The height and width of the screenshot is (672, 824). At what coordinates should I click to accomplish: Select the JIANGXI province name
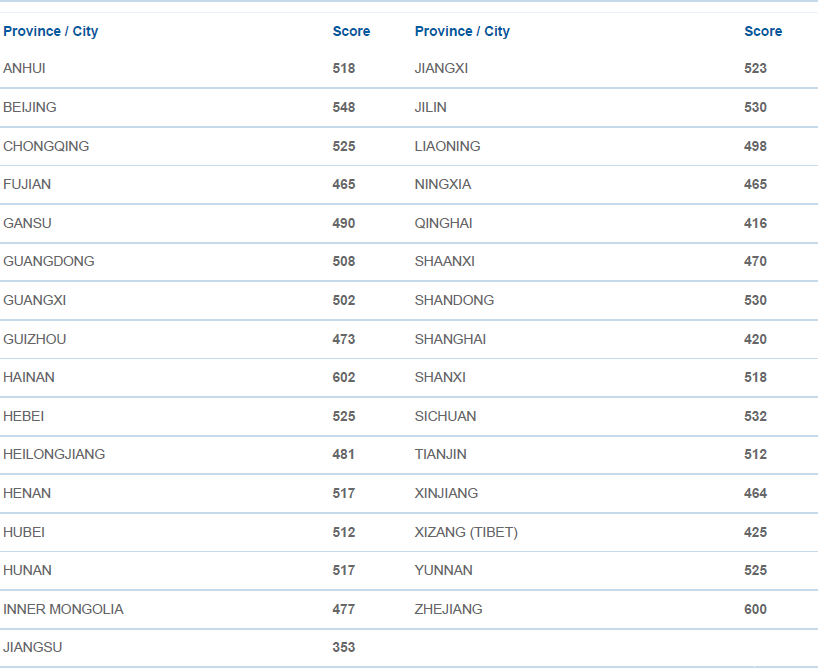pyautogui.click(x=441, y=69)
